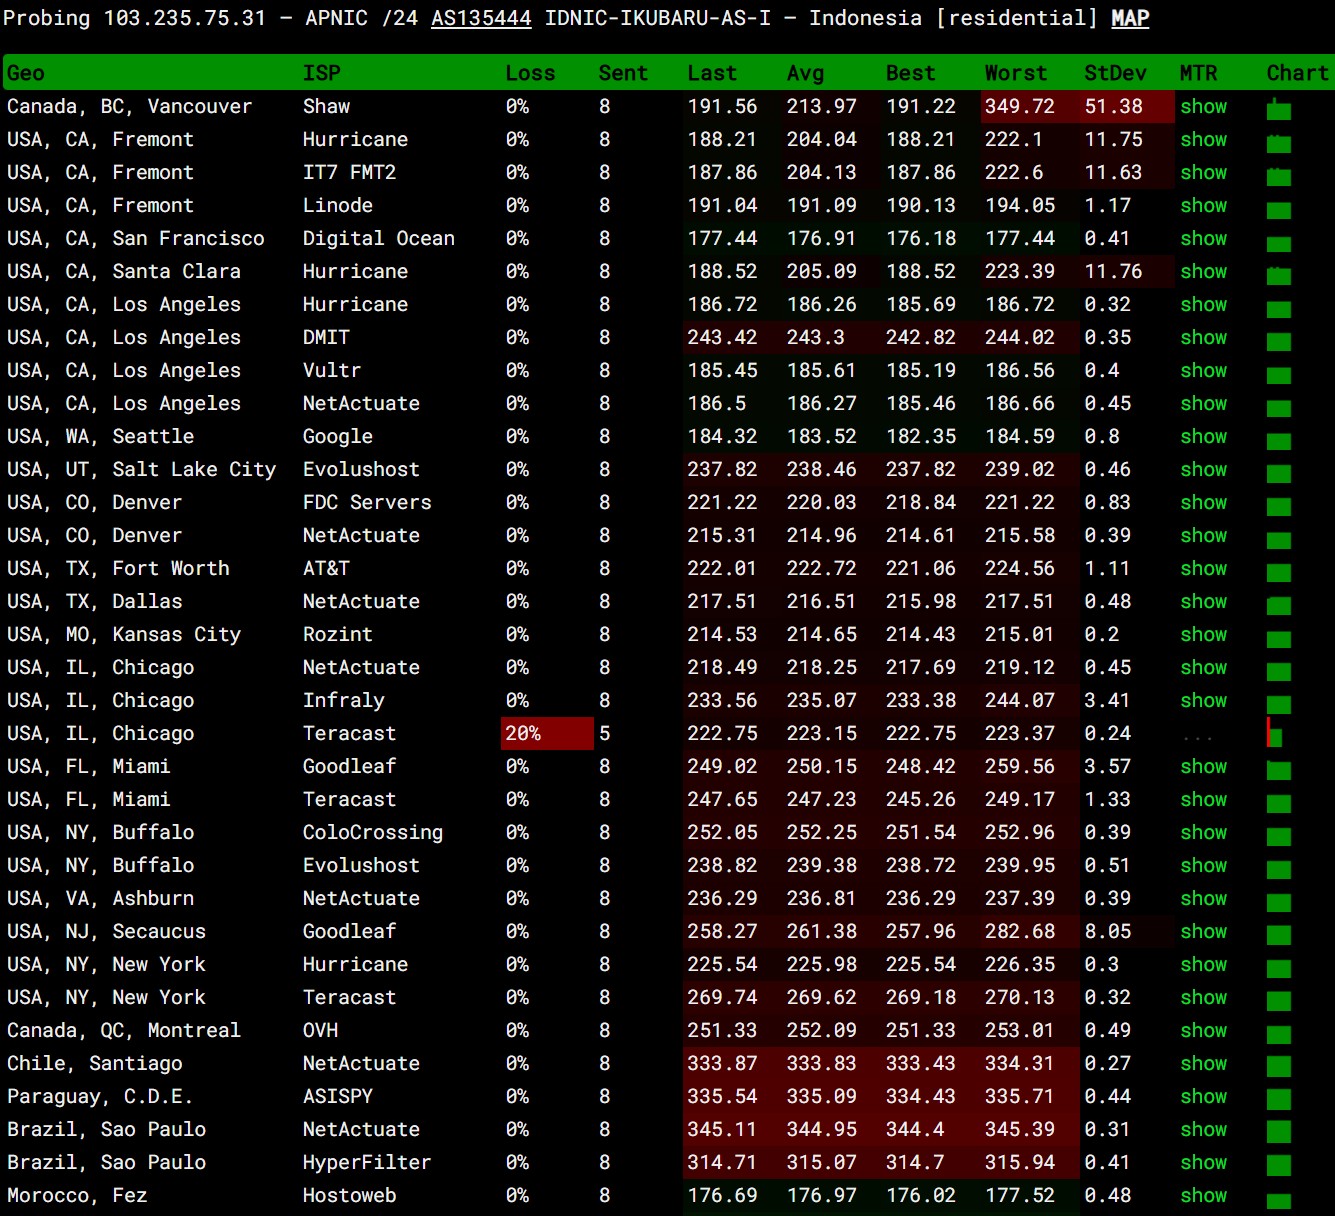Click "Canada, QC, Montreal" location
This screenshot has width=1335, height=1216.
124,1030
